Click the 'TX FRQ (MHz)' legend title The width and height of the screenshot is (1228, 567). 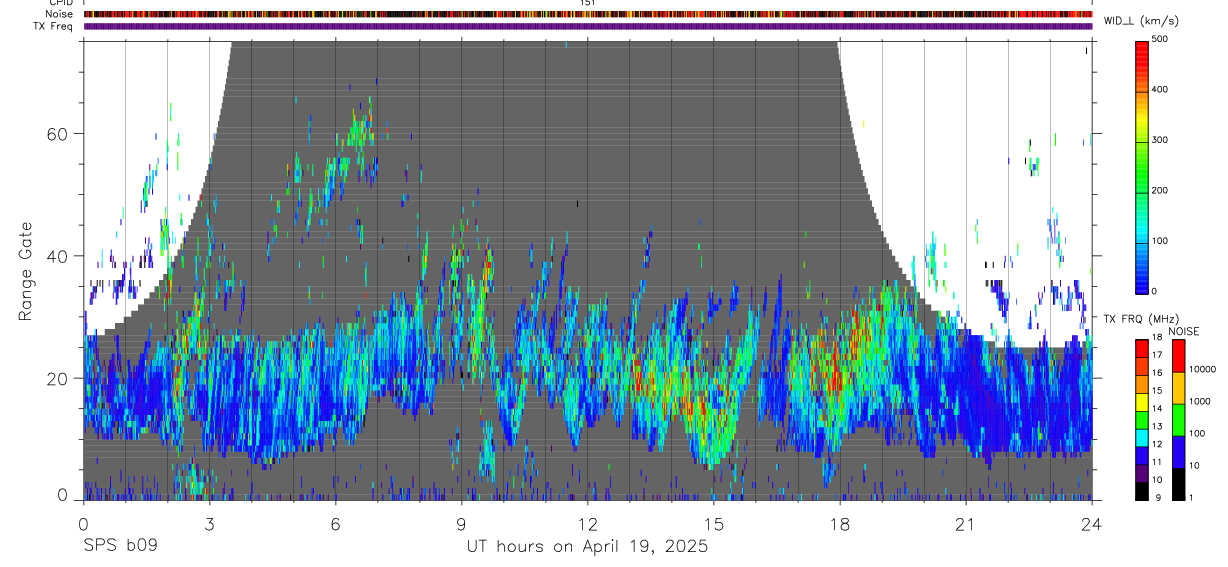(x=1139, y=318)
